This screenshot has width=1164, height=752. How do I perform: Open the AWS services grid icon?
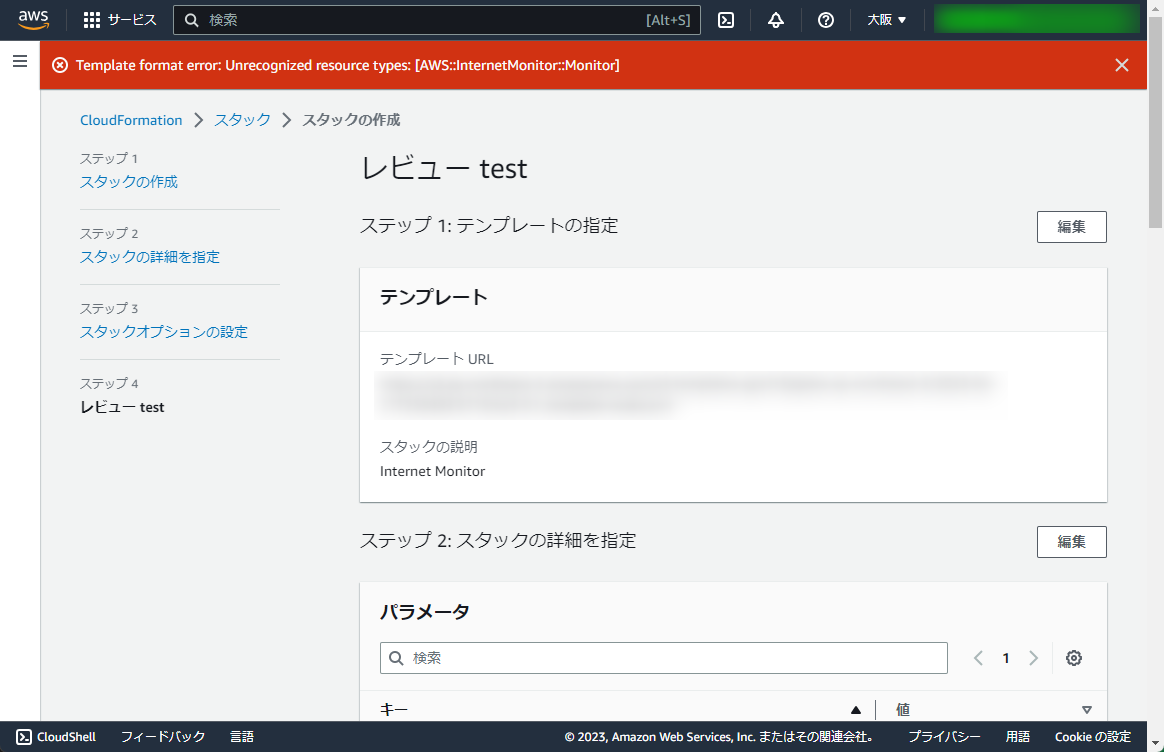tap(93, 19)
